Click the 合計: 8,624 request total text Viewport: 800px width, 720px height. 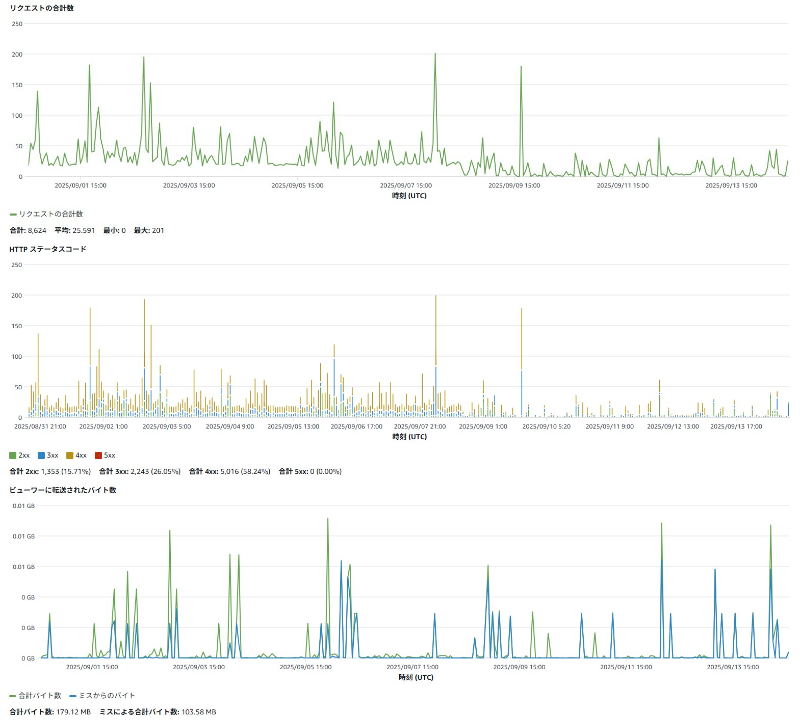click(x=28, y=231)
